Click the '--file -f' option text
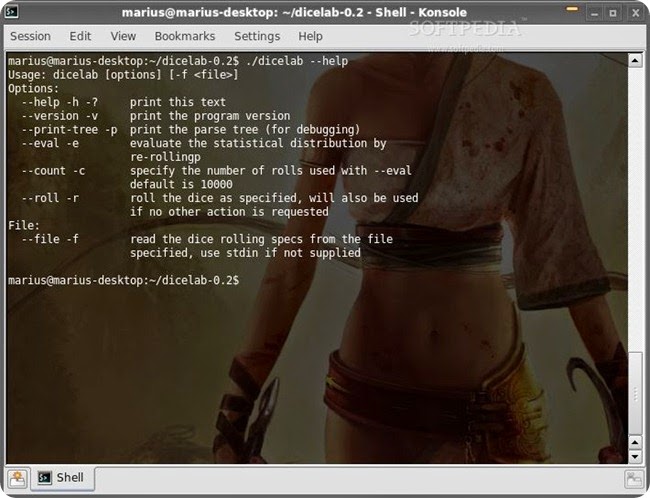 [x=50, y=239]
